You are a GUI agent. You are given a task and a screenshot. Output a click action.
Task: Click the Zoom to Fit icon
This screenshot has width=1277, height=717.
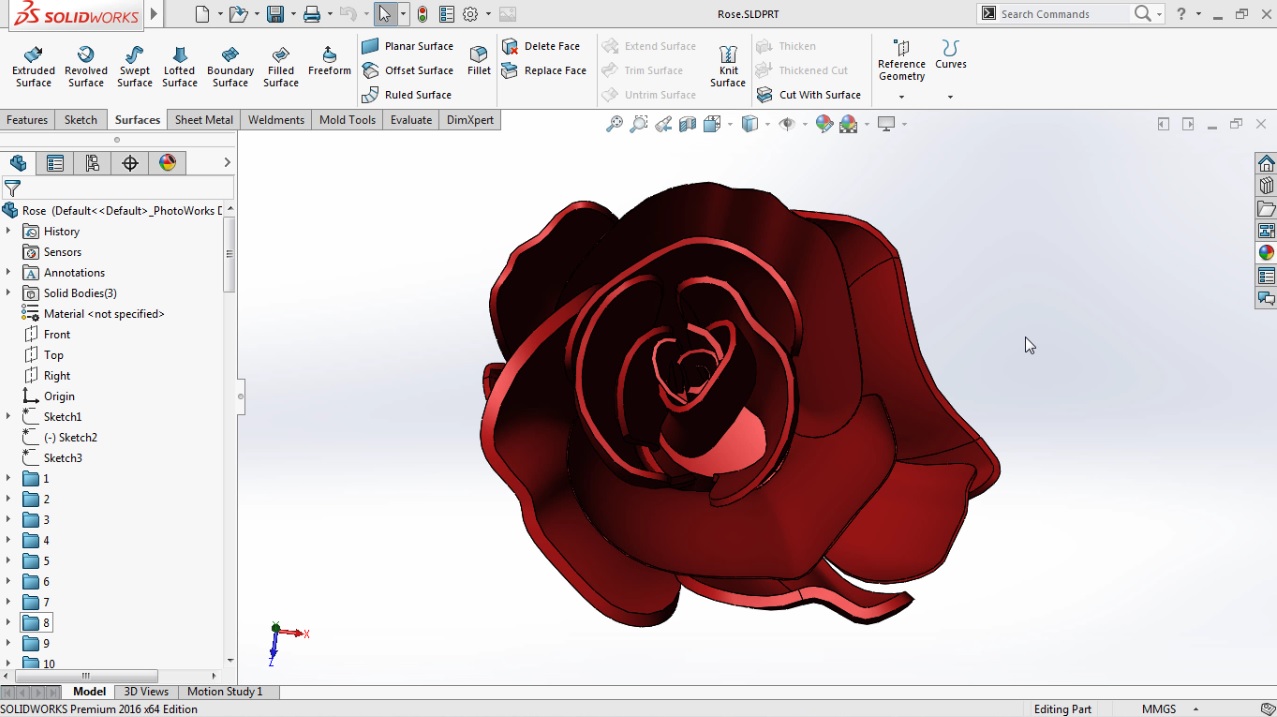coord(614,124)
